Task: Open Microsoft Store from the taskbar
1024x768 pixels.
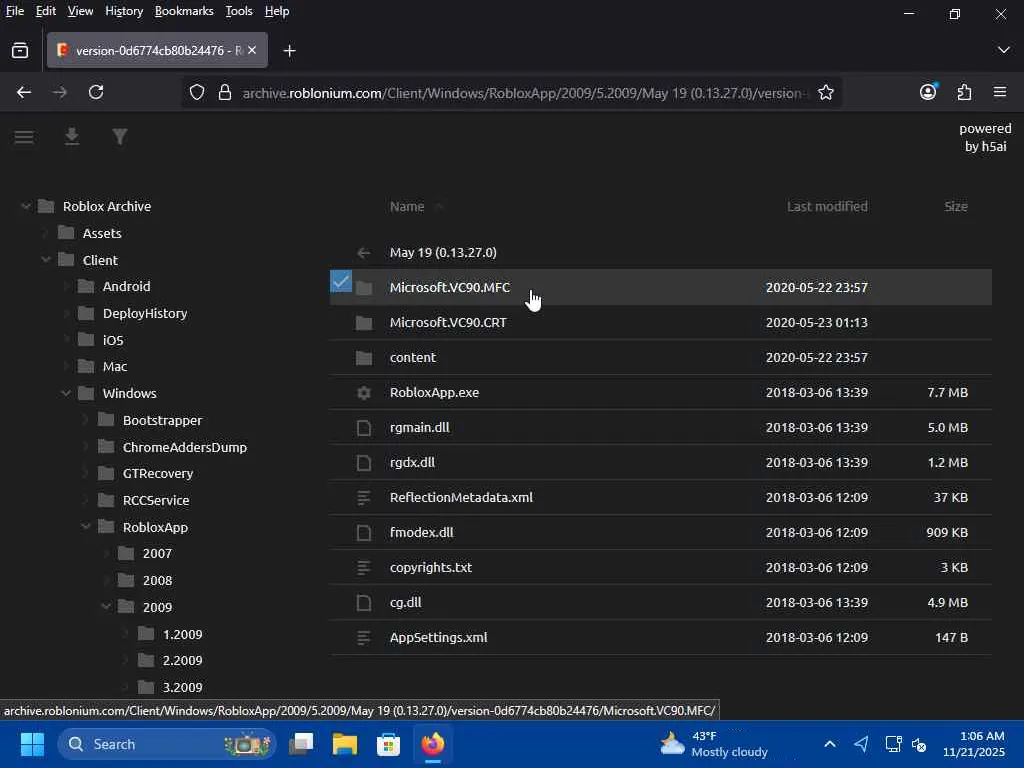Action: [x=389, y=744]
